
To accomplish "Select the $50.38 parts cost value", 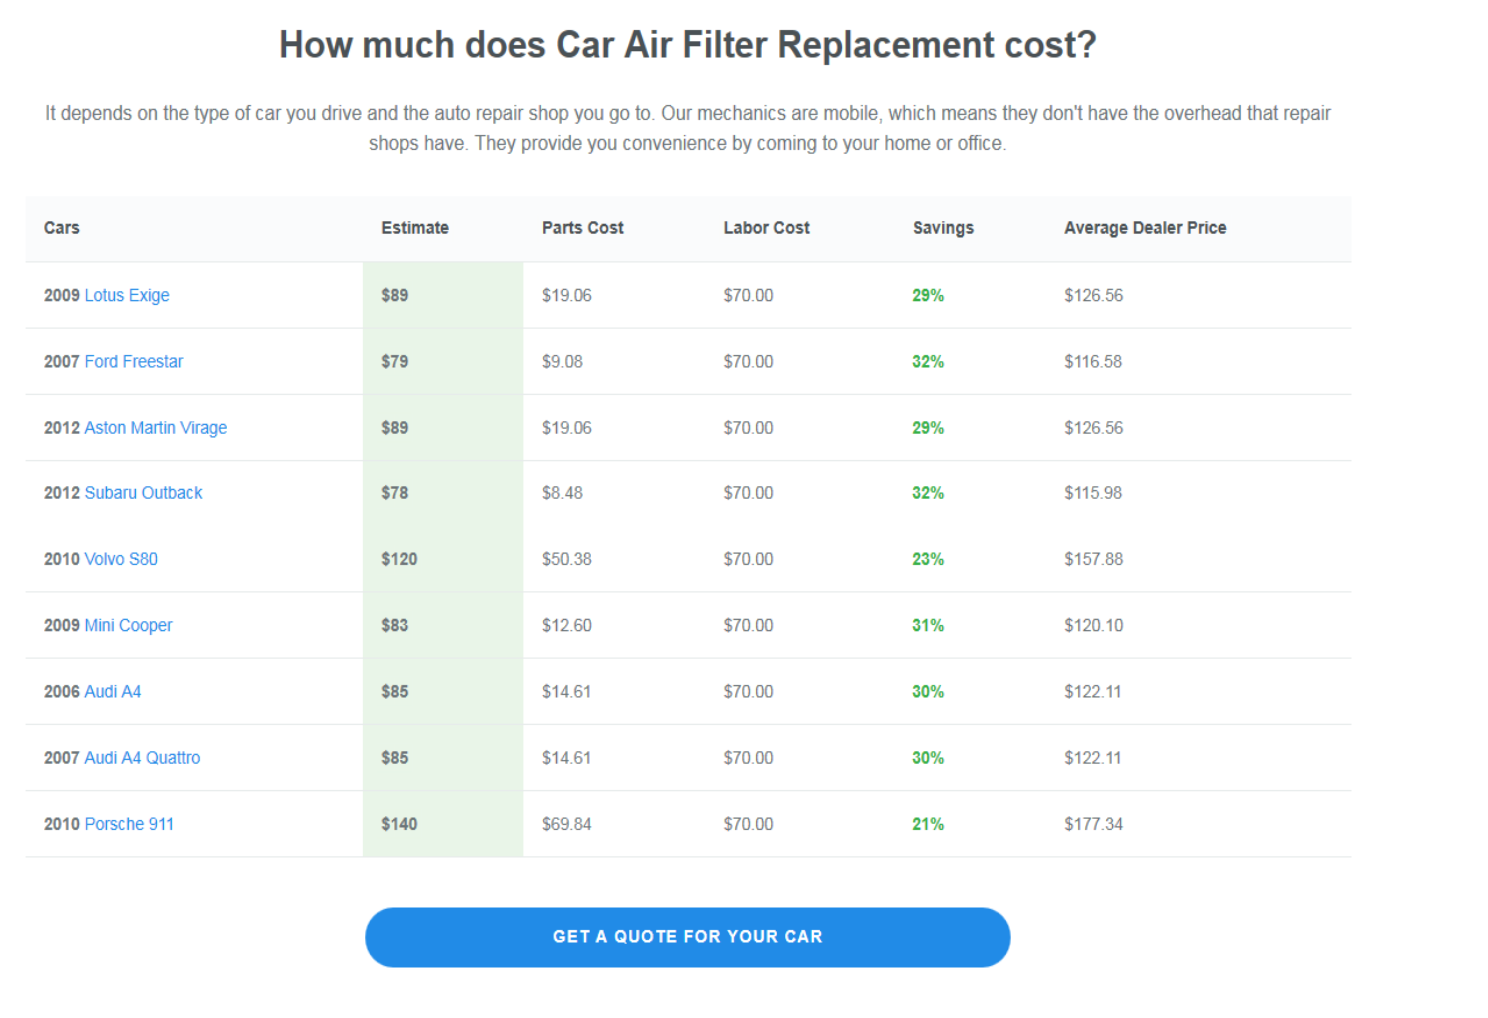I will click(x=567, y=559).
